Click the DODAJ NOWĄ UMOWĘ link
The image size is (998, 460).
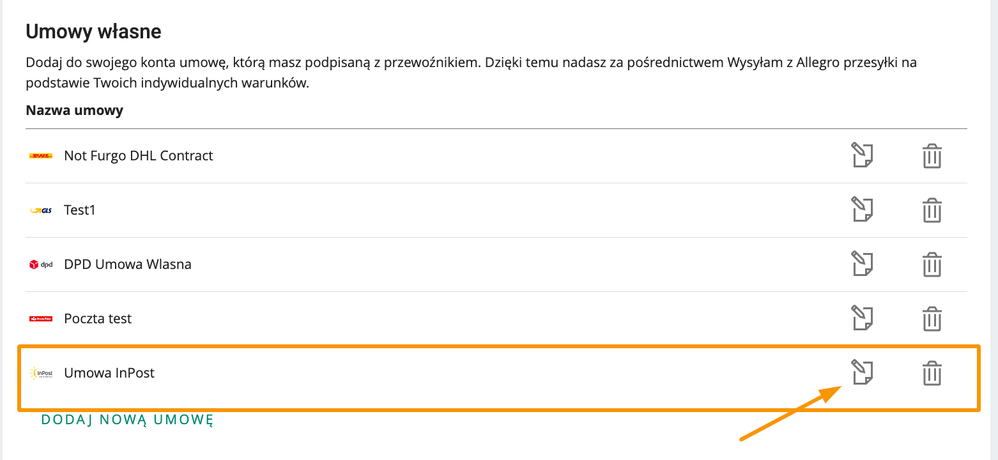(x=127, y=420)
